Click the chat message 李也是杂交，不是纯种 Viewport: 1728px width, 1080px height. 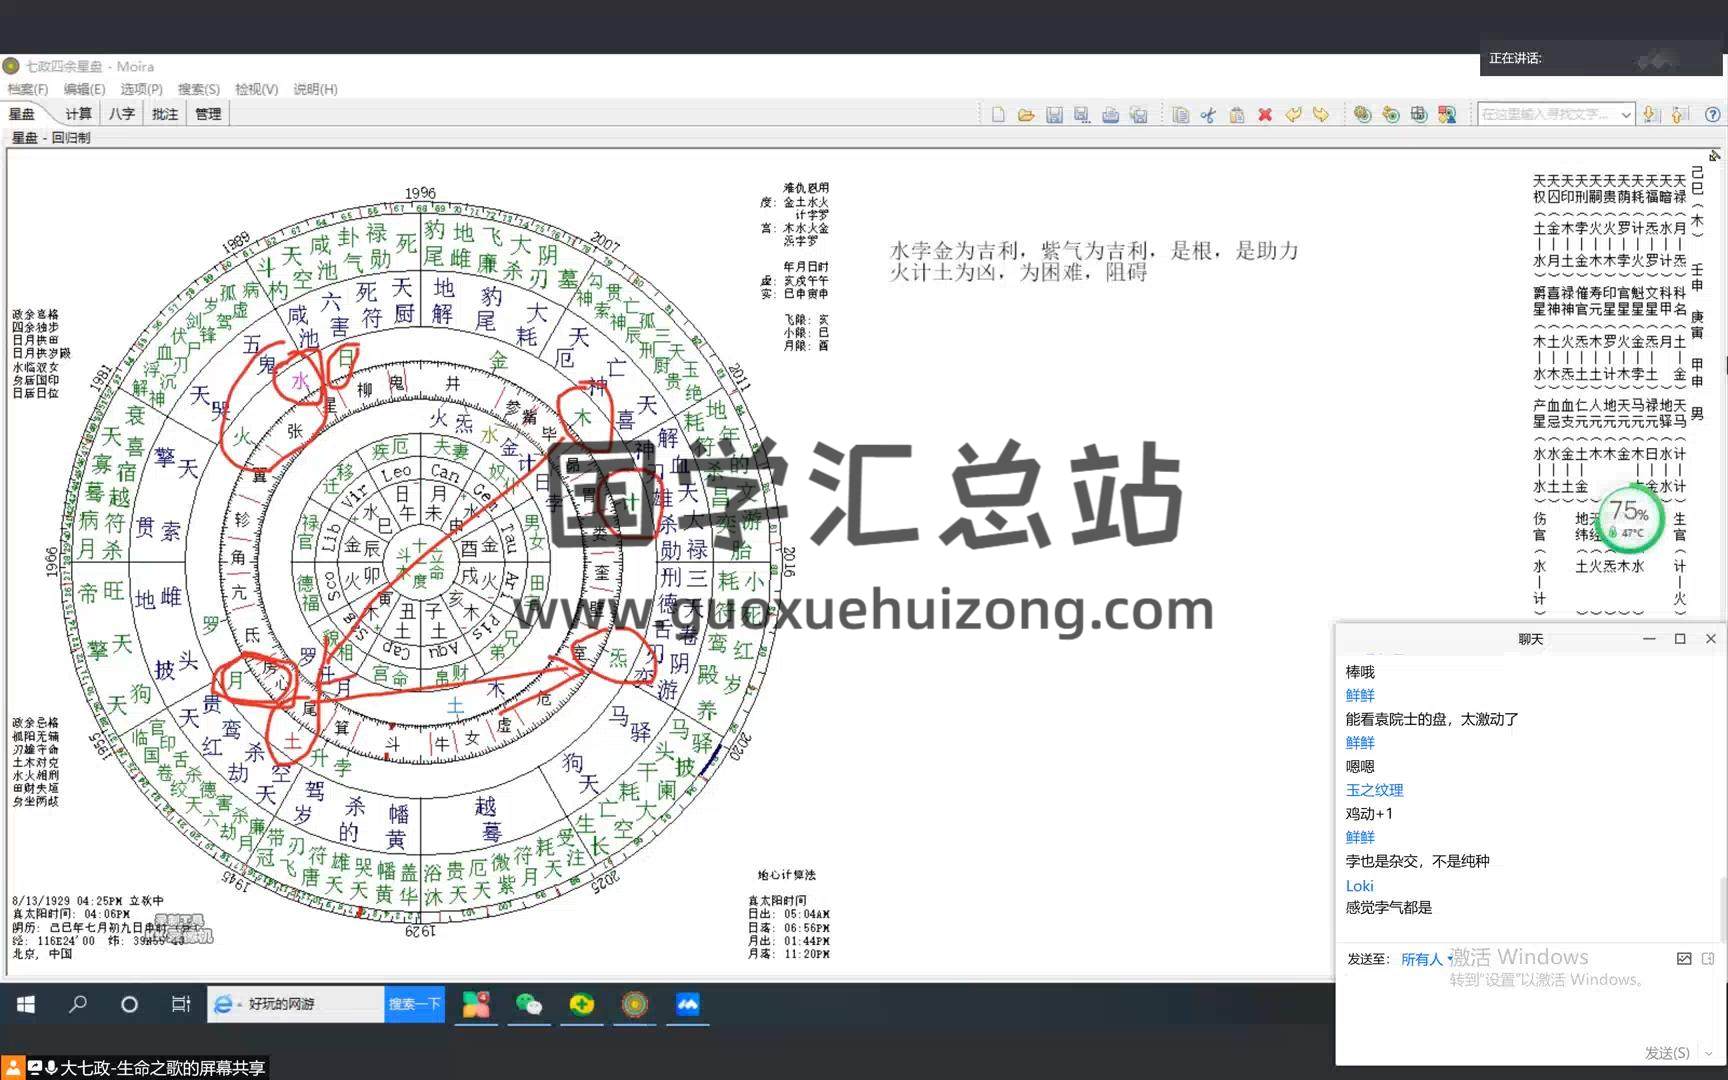pos(1417,861)
